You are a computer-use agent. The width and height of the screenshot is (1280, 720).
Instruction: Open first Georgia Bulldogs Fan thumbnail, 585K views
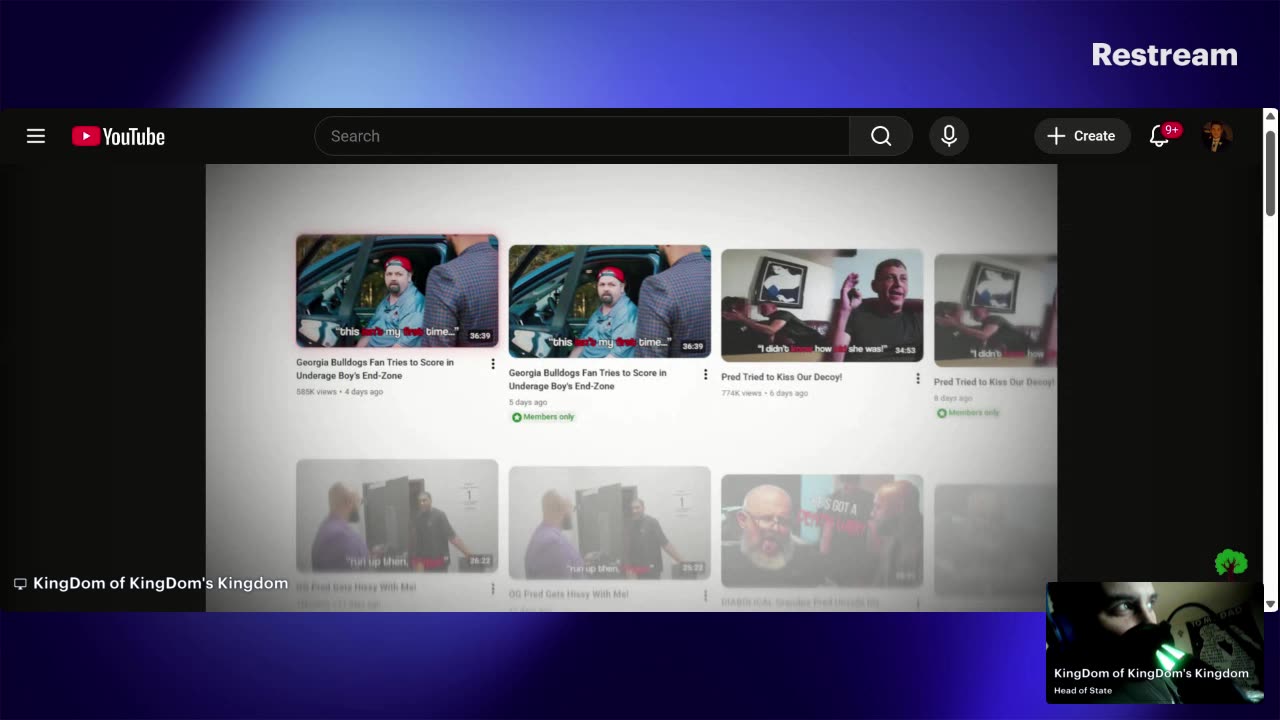pos(397,291)
